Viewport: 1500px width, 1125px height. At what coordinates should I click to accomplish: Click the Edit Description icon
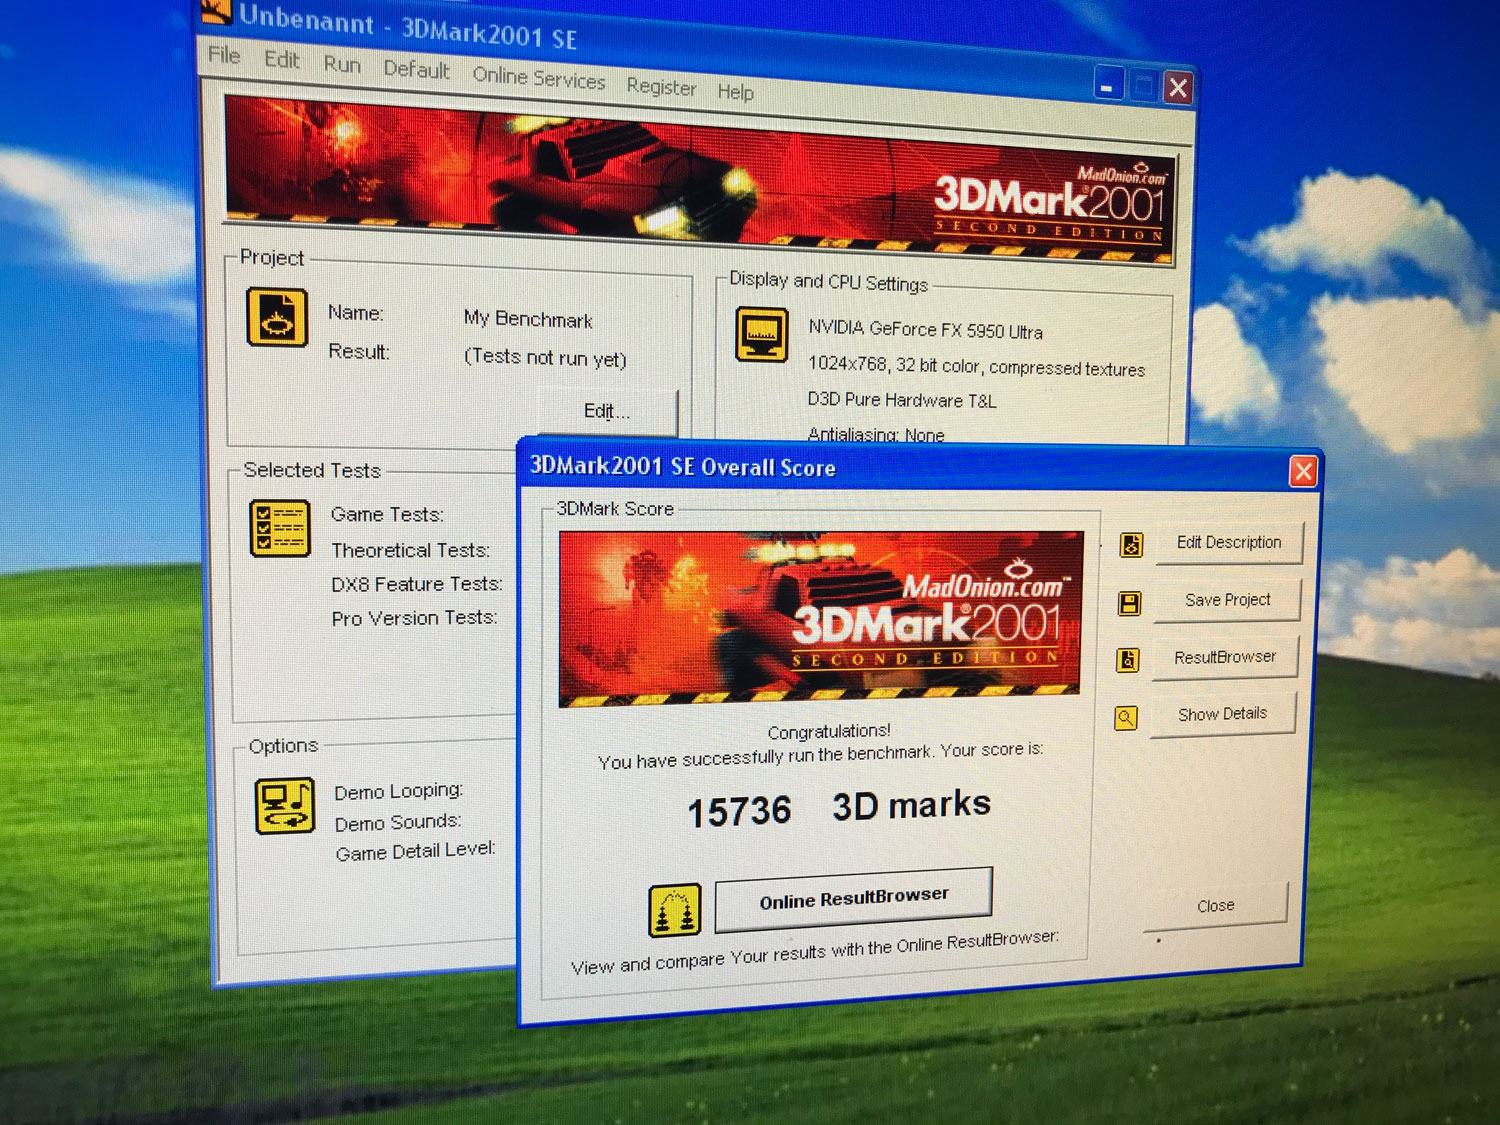point(1131,545)
